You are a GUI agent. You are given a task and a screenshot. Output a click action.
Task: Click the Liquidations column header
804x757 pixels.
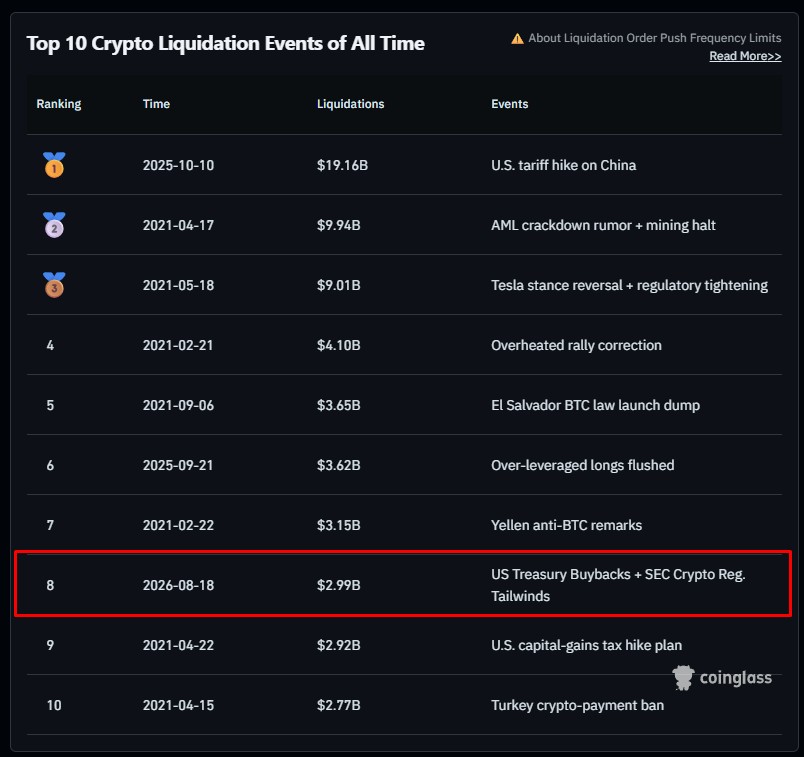(351, 104)
